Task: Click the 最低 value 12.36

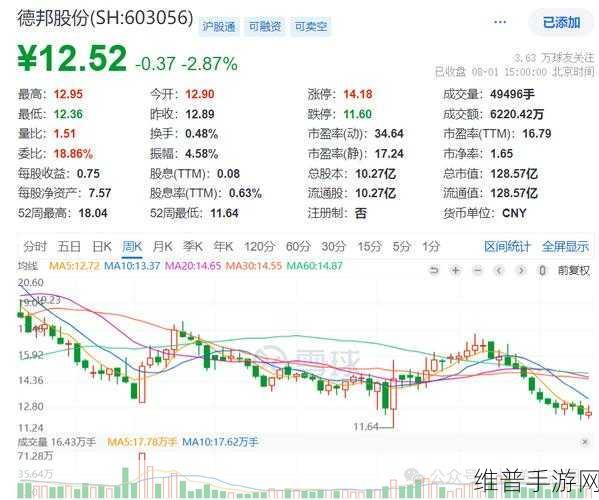Action: coord(68,114)
